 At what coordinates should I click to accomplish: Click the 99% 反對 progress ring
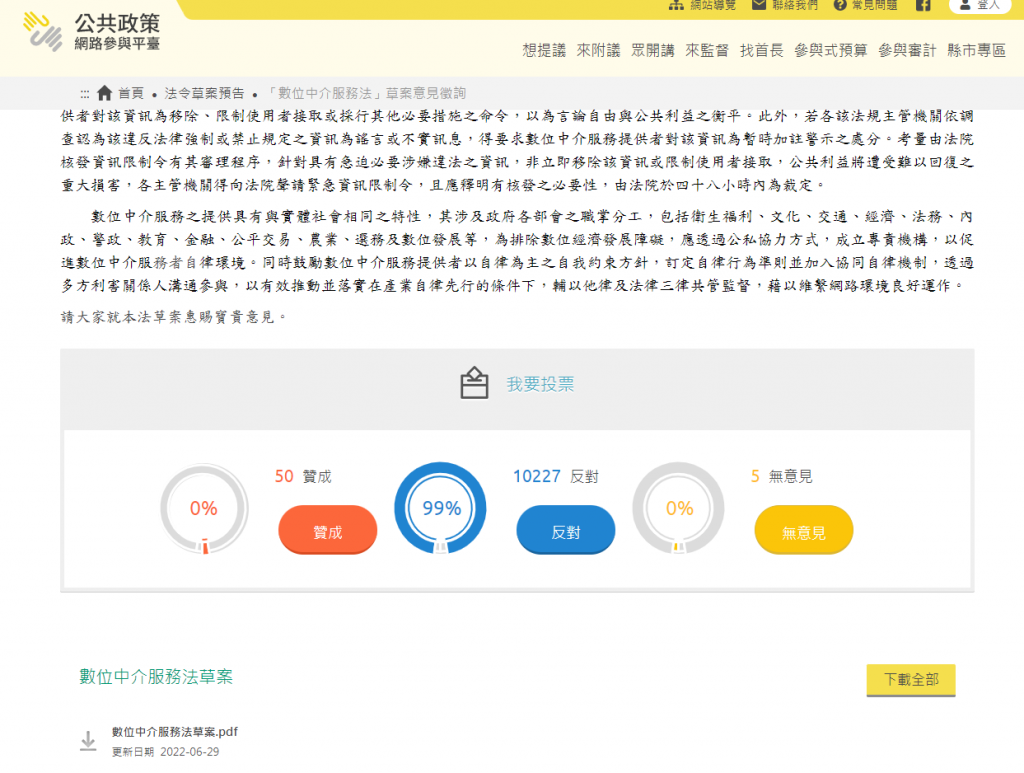[441, 508]
